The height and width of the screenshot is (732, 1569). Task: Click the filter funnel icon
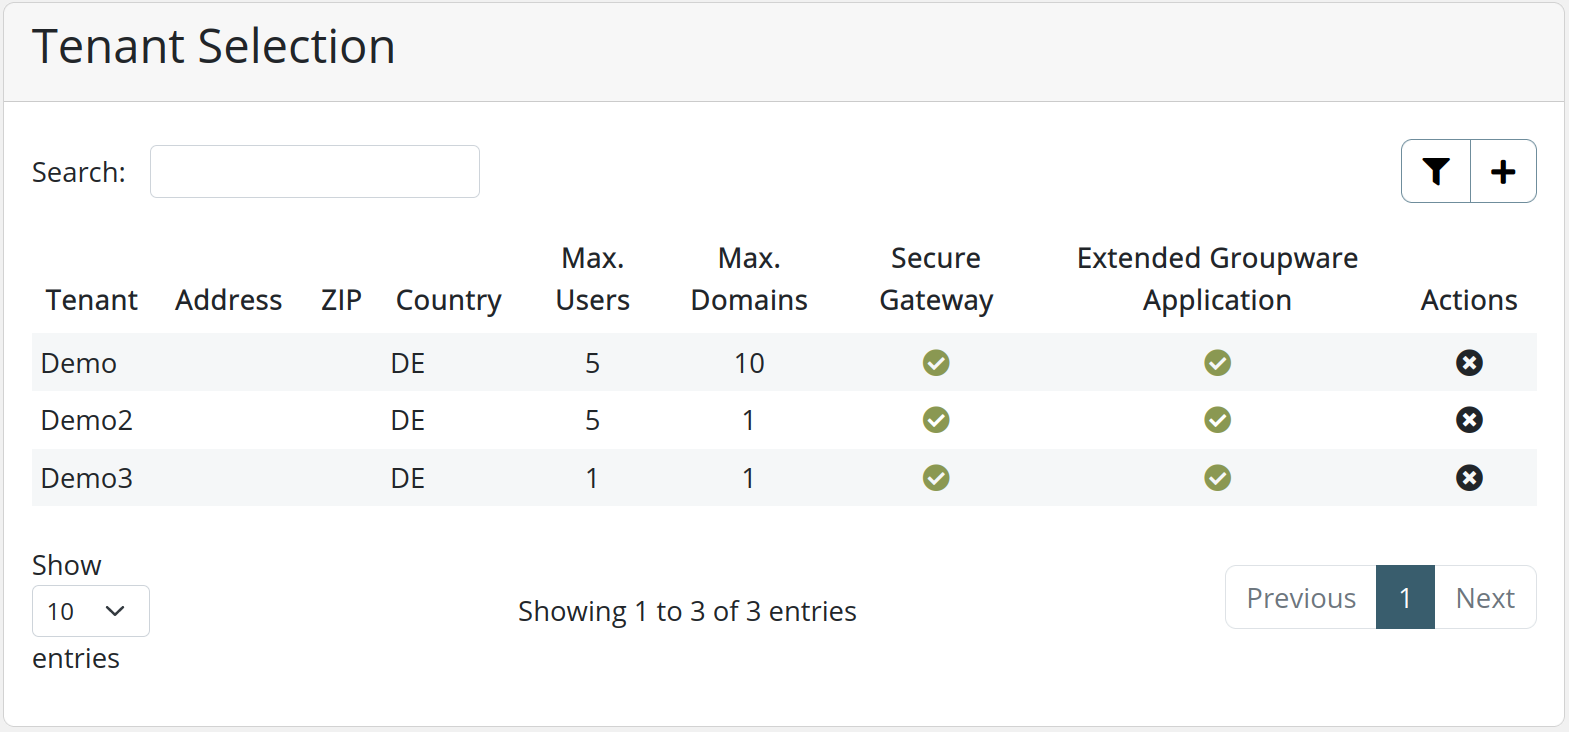coord(1436,171)
